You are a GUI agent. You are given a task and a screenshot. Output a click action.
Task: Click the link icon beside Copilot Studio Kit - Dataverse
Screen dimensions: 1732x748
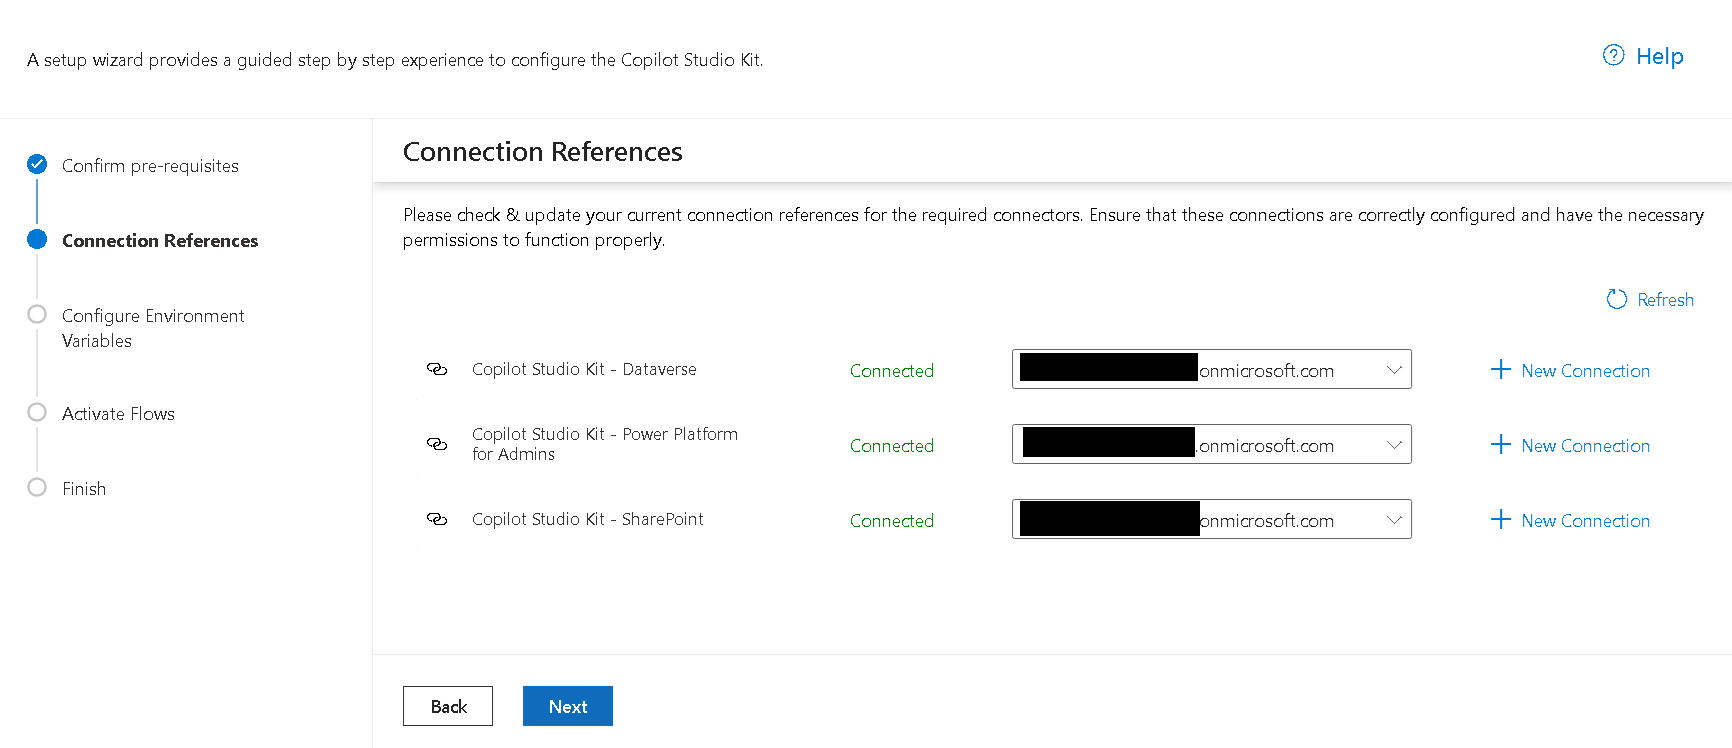(x=437, y=369)
